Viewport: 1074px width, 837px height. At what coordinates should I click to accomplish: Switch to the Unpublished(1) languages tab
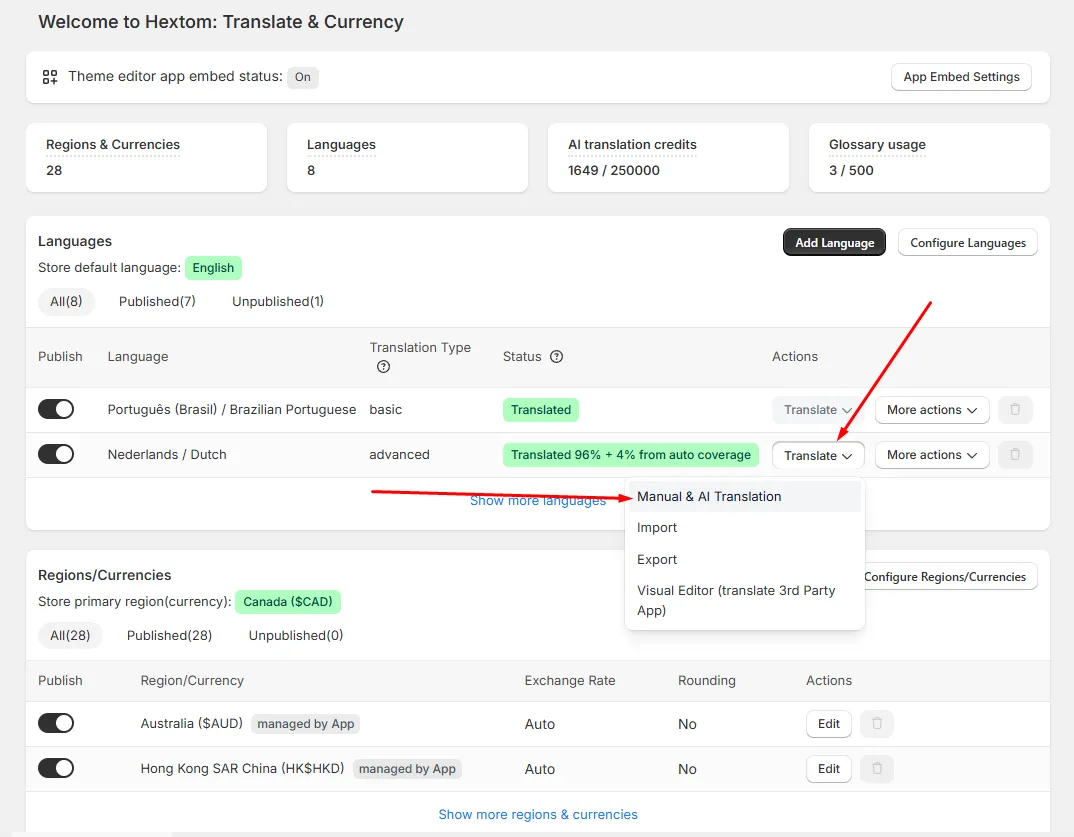point(277,301)
